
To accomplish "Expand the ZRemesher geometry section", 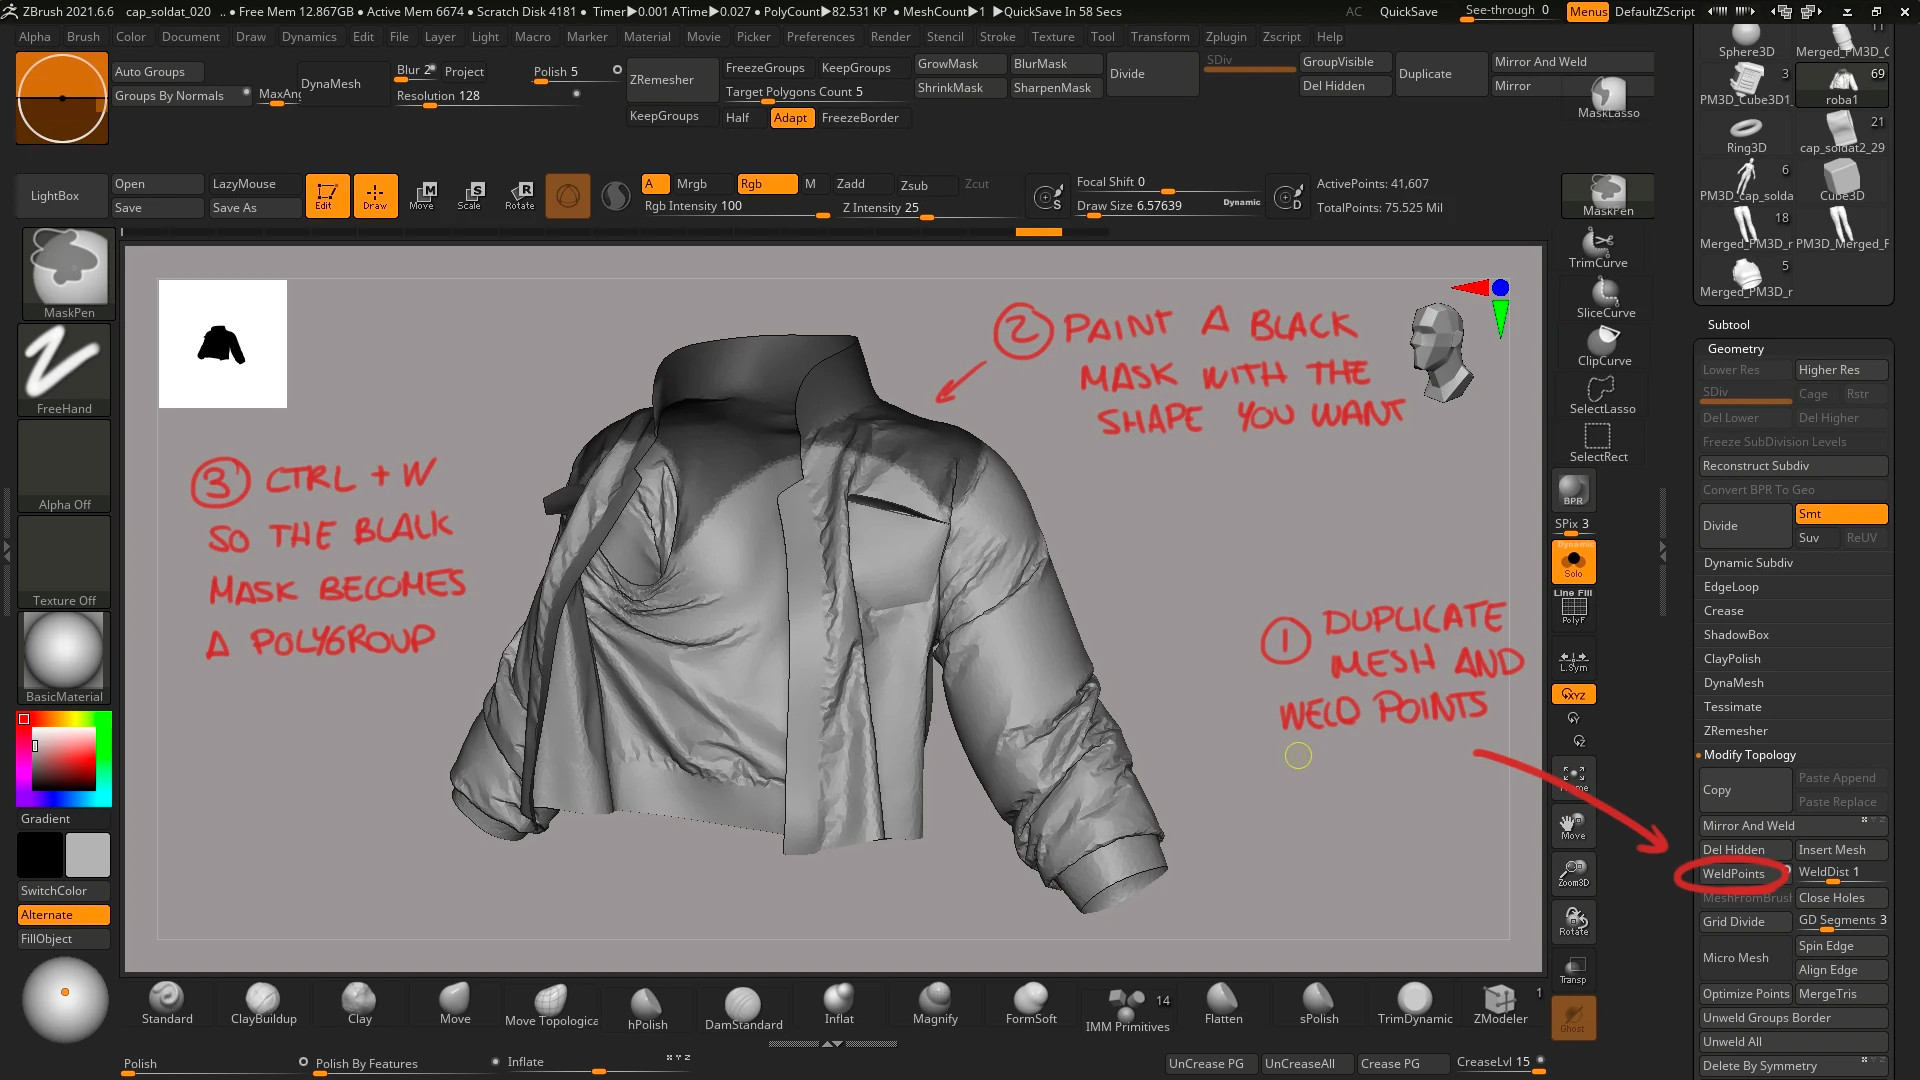I will point(1735,731).
